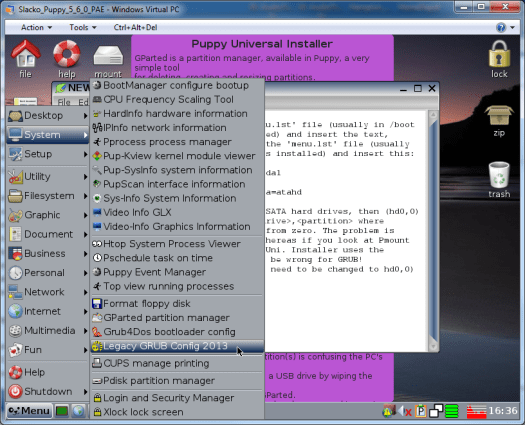Open the trash bin desktop icon
Viewport: 525px width, 425px height.
(499, 180)
